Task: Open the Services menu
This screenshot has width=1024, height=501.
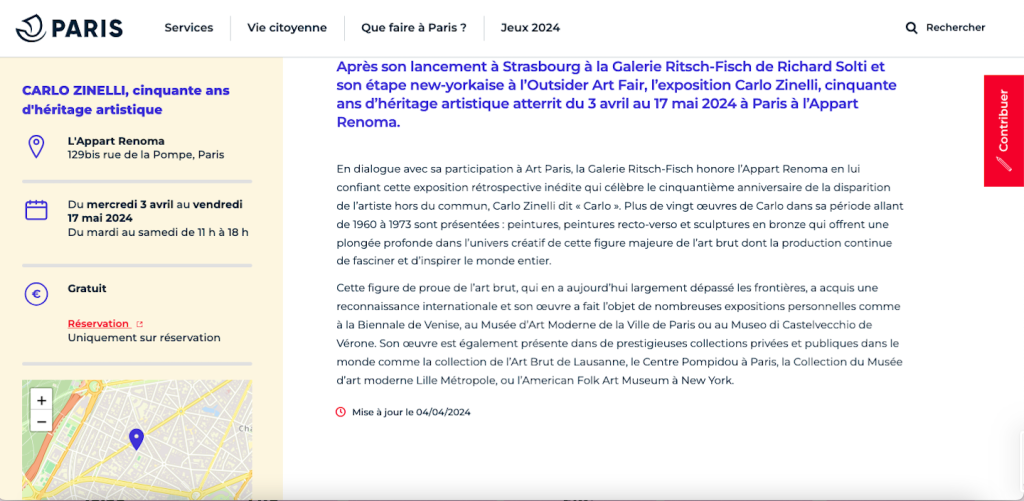Action: click(189, 27)
